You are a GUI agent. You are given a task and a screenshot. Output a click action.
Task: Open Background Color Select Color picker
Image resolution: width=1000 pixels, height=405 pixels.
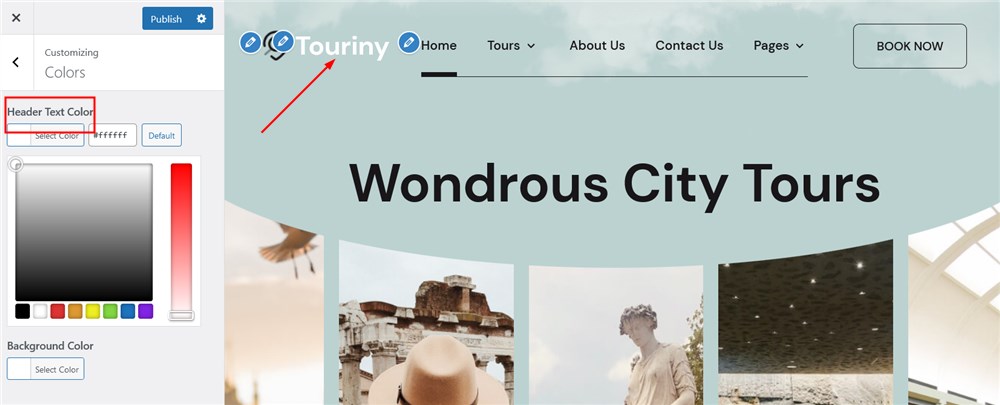[x=45, y=369]
